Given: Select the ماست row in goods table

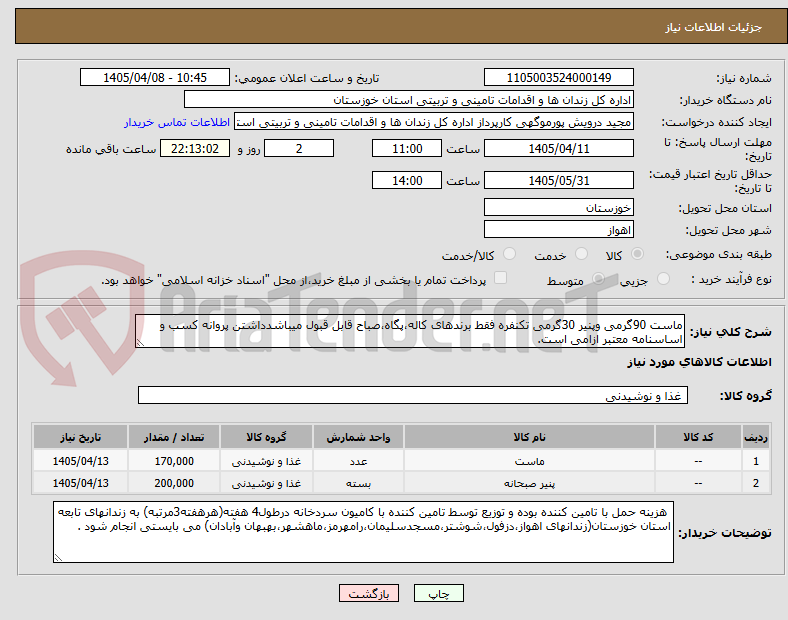Looking at the screenshot, I should (x=401, y=461).
